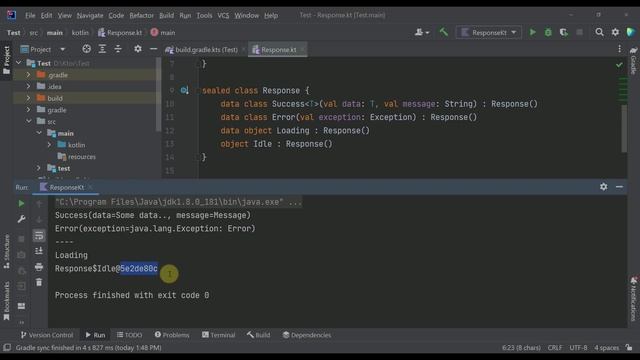This screenshot has width=640, height=360.
Task: Clear all console output with trash icon
Action: pos(39,282)
